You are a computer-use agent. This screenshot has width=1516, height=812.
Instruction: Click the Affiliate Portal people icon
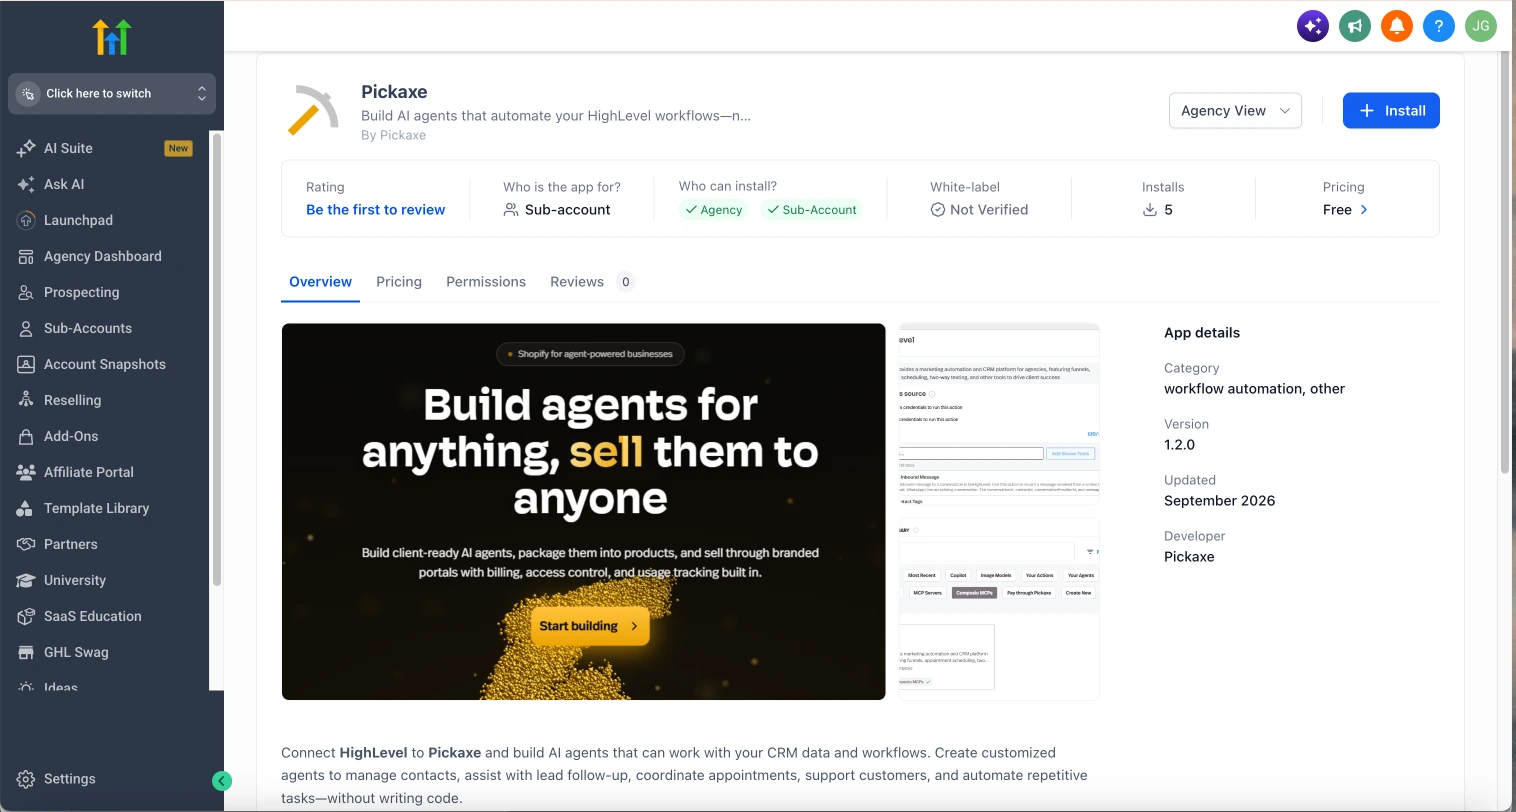26,472
